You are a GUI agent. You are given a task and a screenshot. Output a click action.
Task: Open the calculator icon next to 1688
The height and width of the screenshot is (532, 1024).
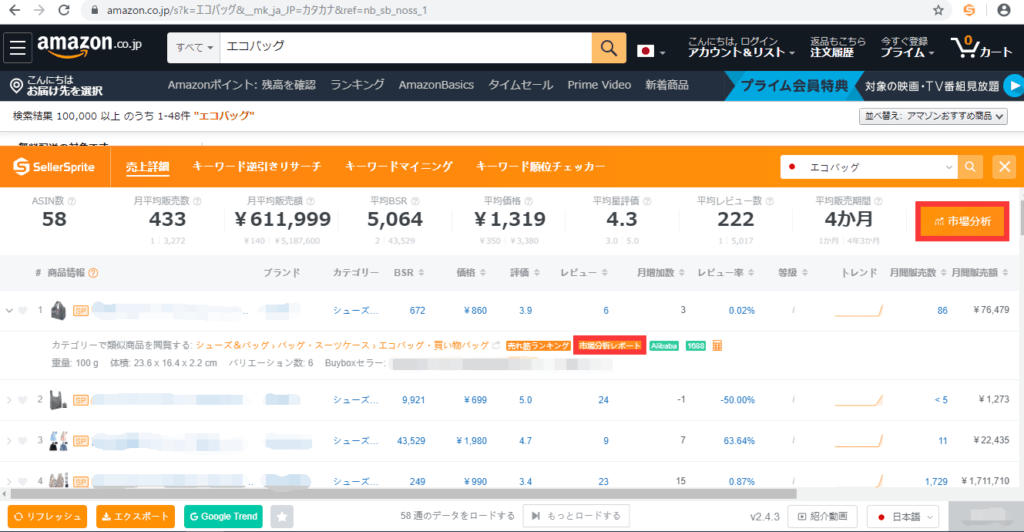(x=717, y=345)
